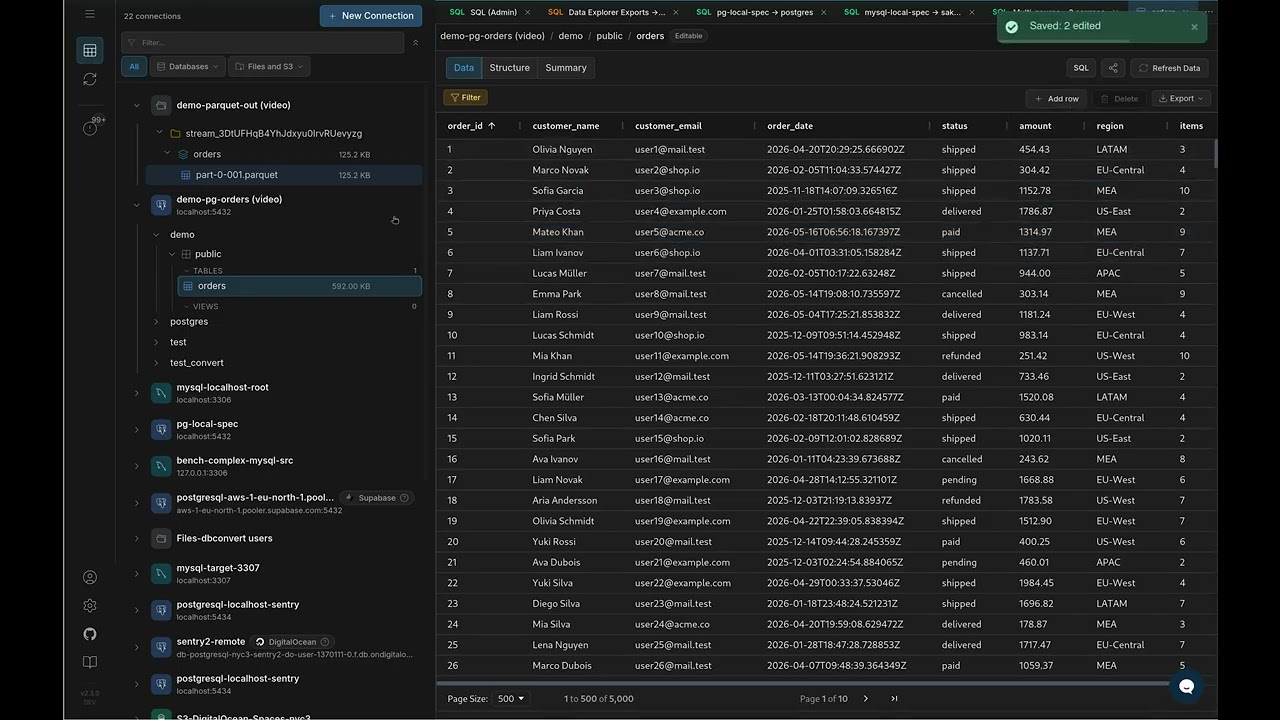Expand the VIEWS section
The image size is (1280, 720).
[186, 306]
